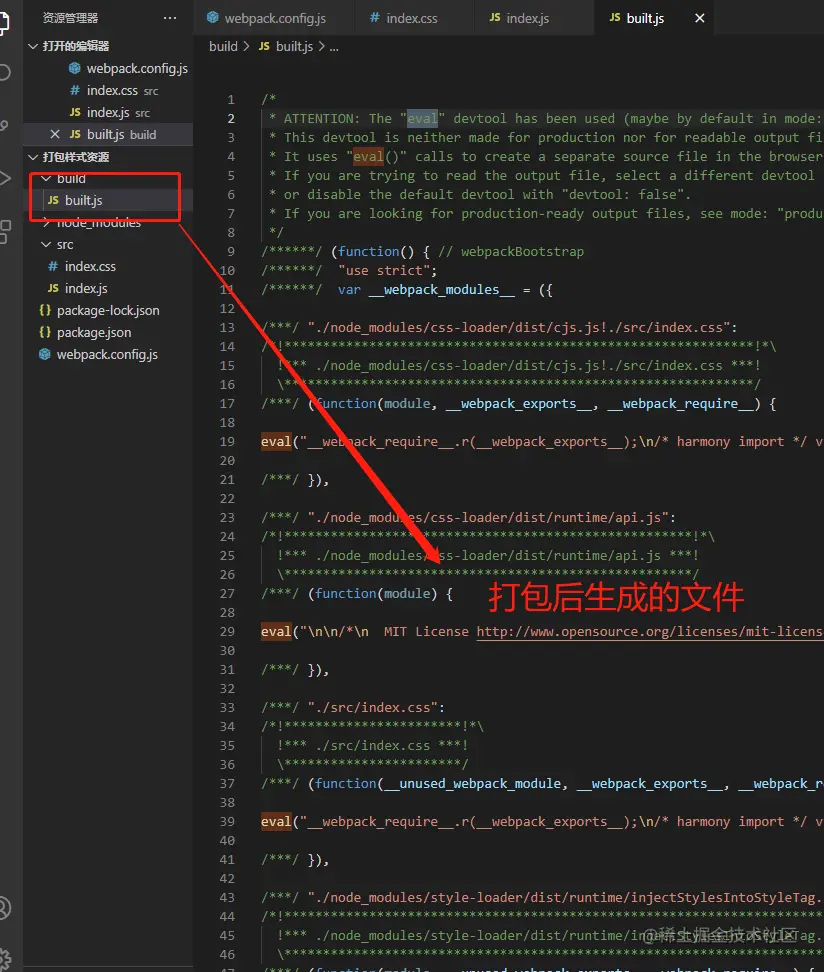Open explorer panel more actions ellipsis
This screenshot has width=824, height=972.
point(170,18)
